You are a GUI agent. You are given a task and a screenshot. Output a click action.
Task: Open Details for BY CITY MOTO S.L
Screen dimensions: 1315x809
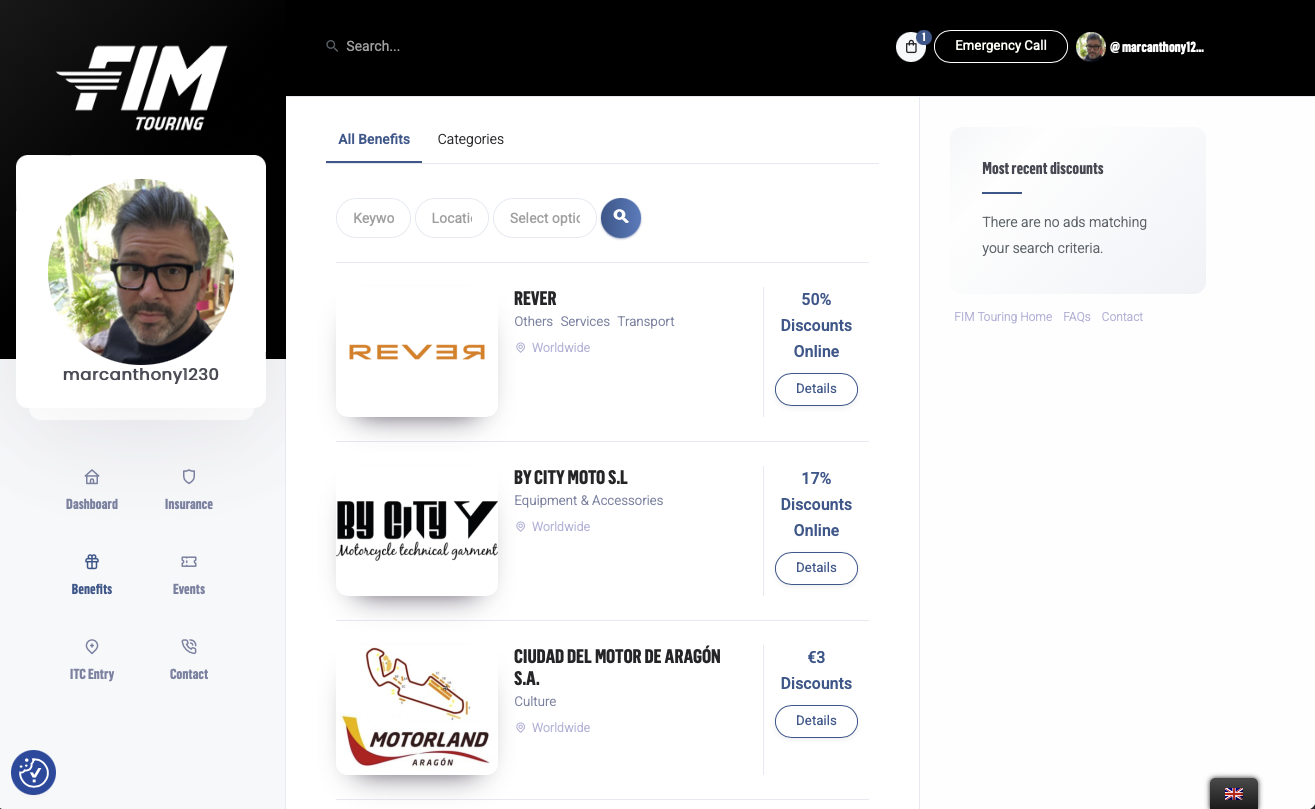click(x=816, y=568)
